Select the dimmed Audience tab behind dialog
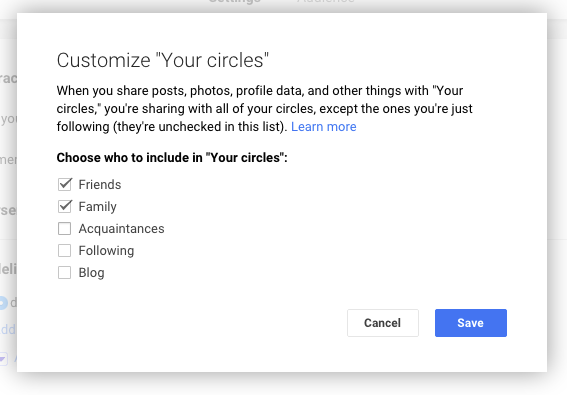 [326, 2]
